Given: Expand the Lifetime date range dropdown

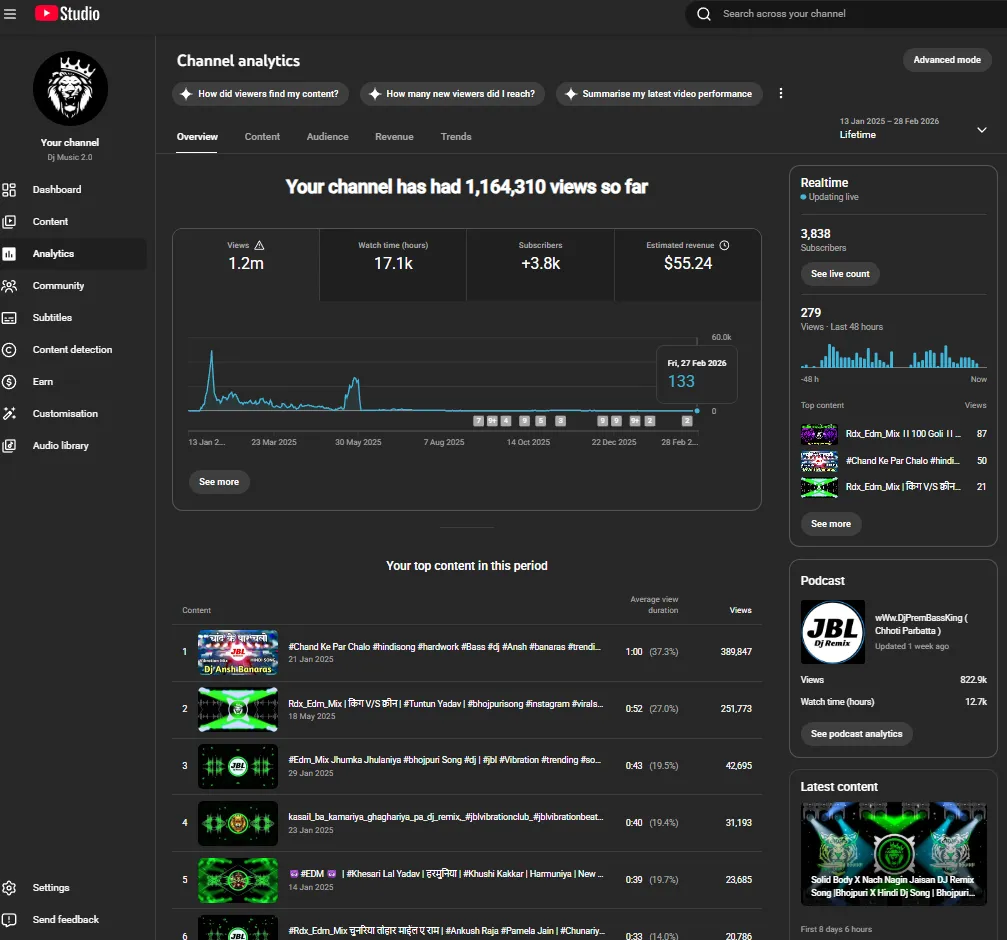Looking at the screenshot, I should click(982, 130).
